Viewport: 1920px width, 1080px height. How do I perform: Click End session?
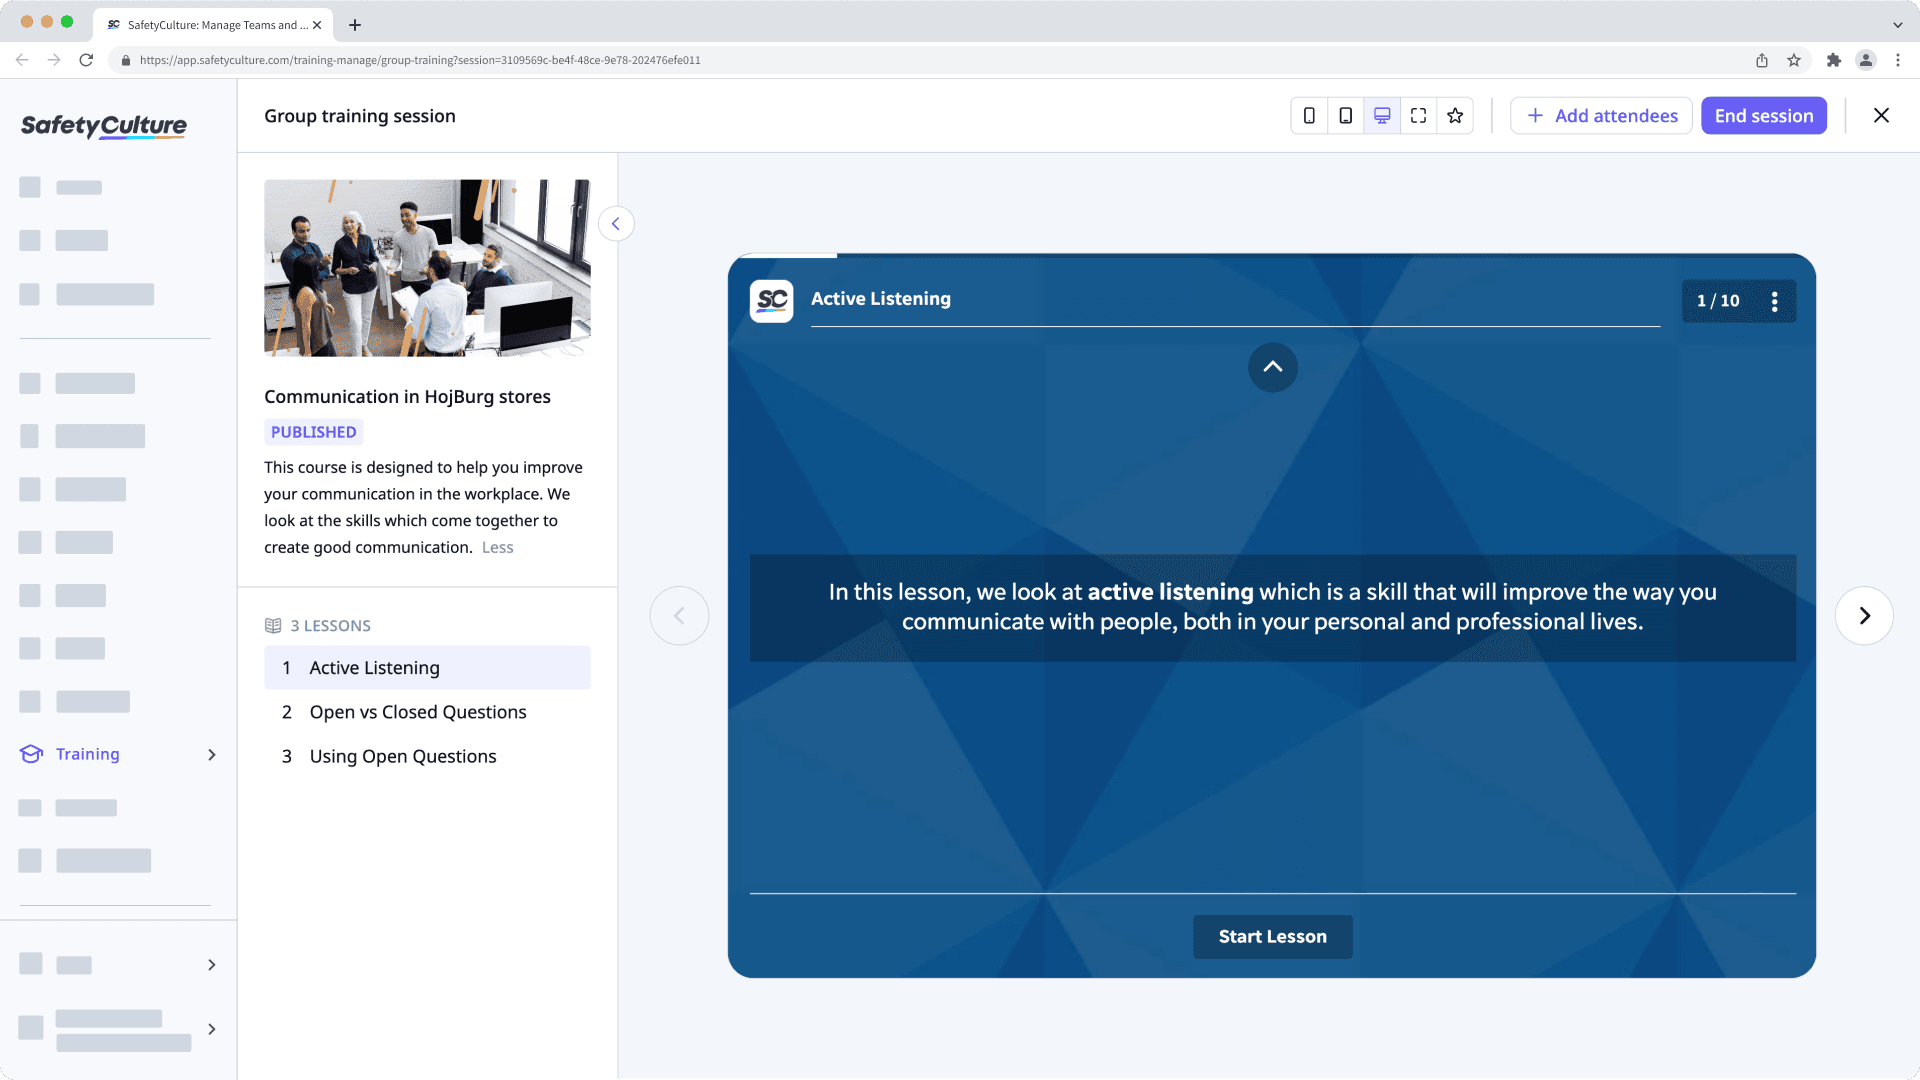(x=1763, y=115)
